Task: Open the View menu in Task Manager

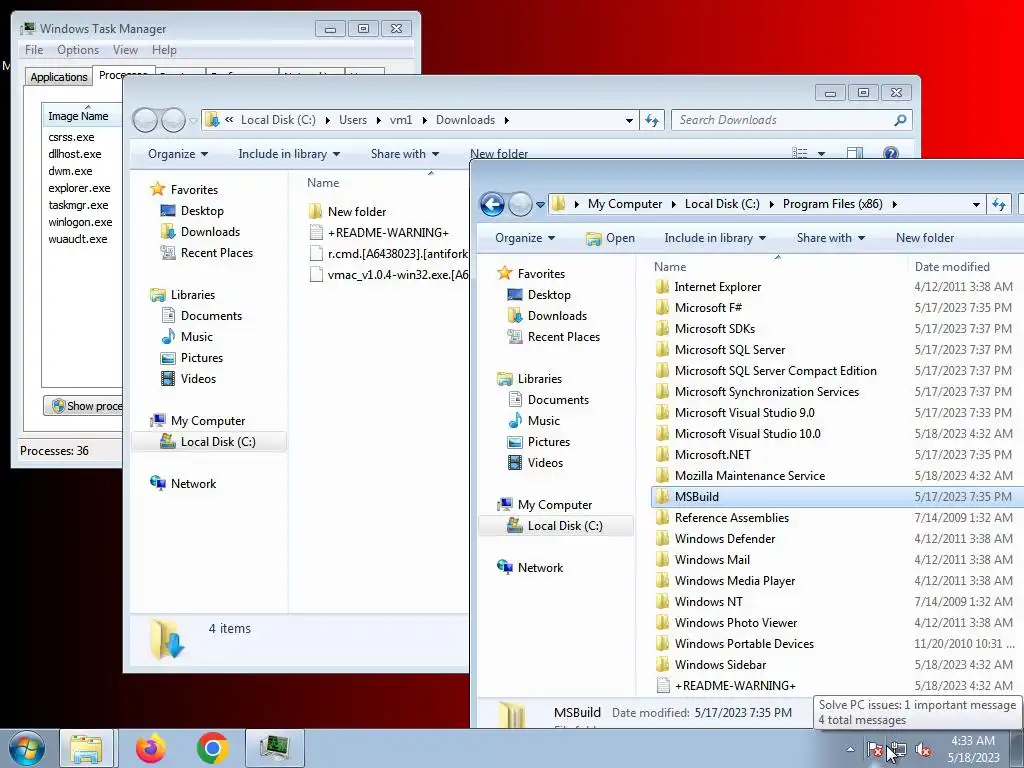Action: pos(125,50)
